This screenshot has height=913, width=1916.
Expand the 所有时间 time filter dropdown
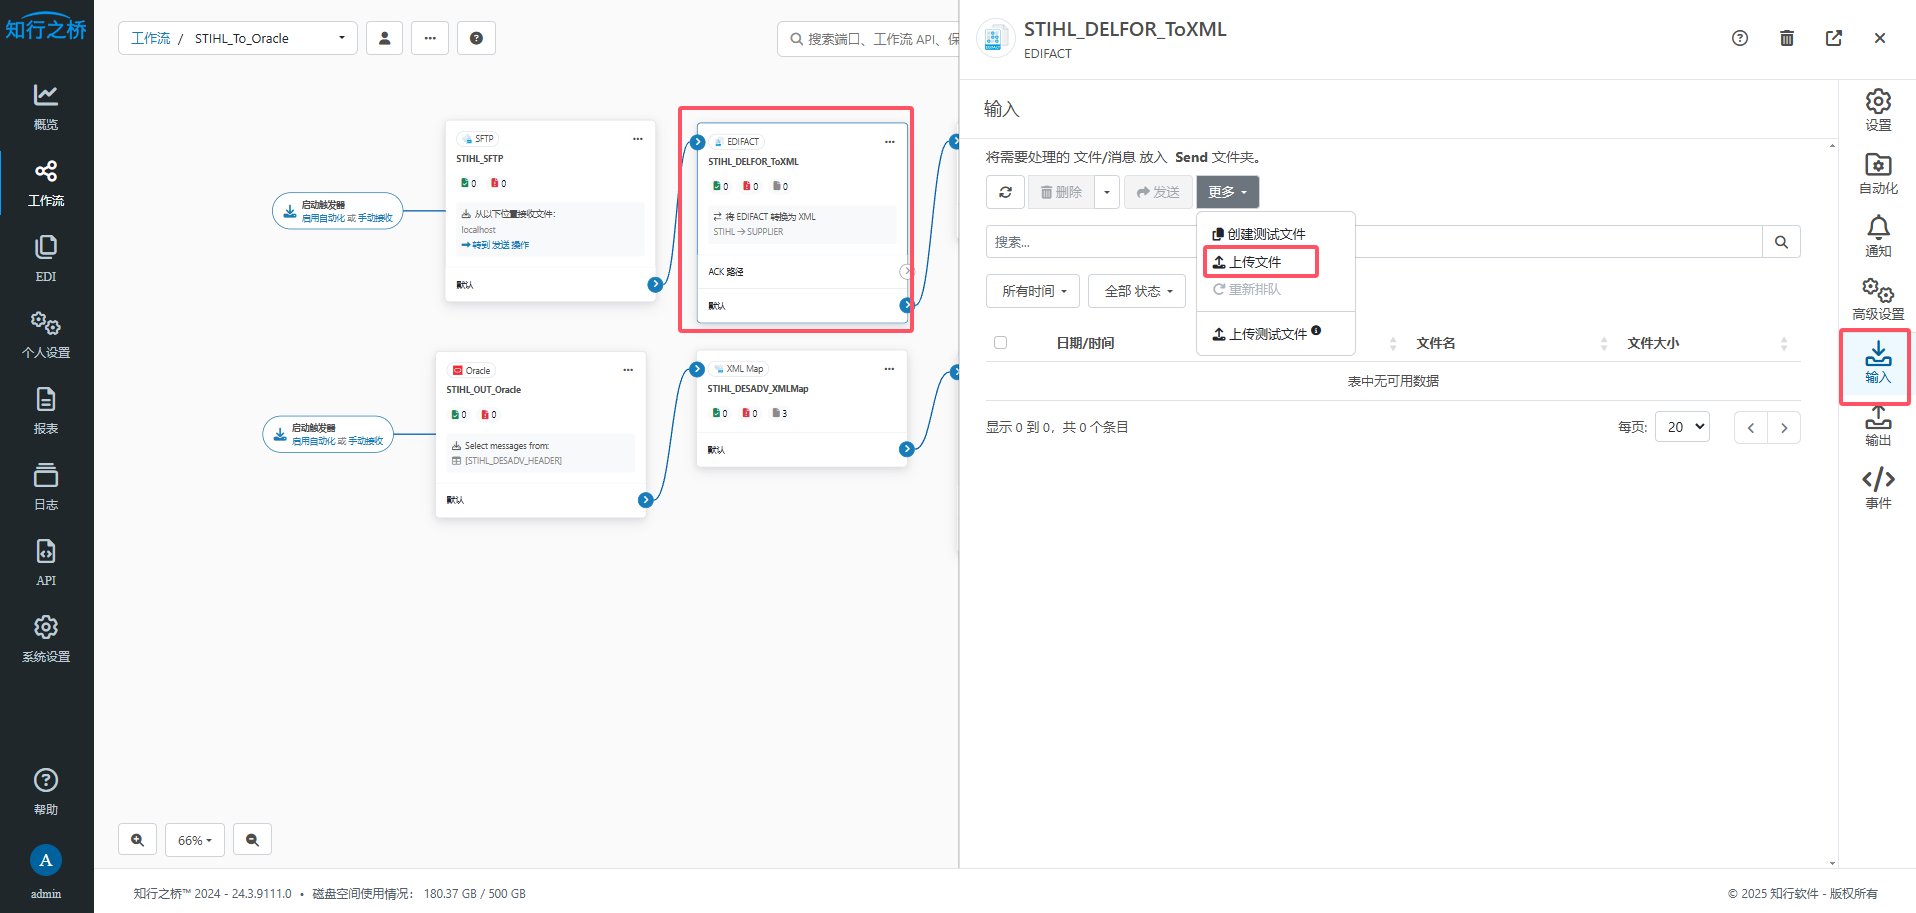point(1033,291)
